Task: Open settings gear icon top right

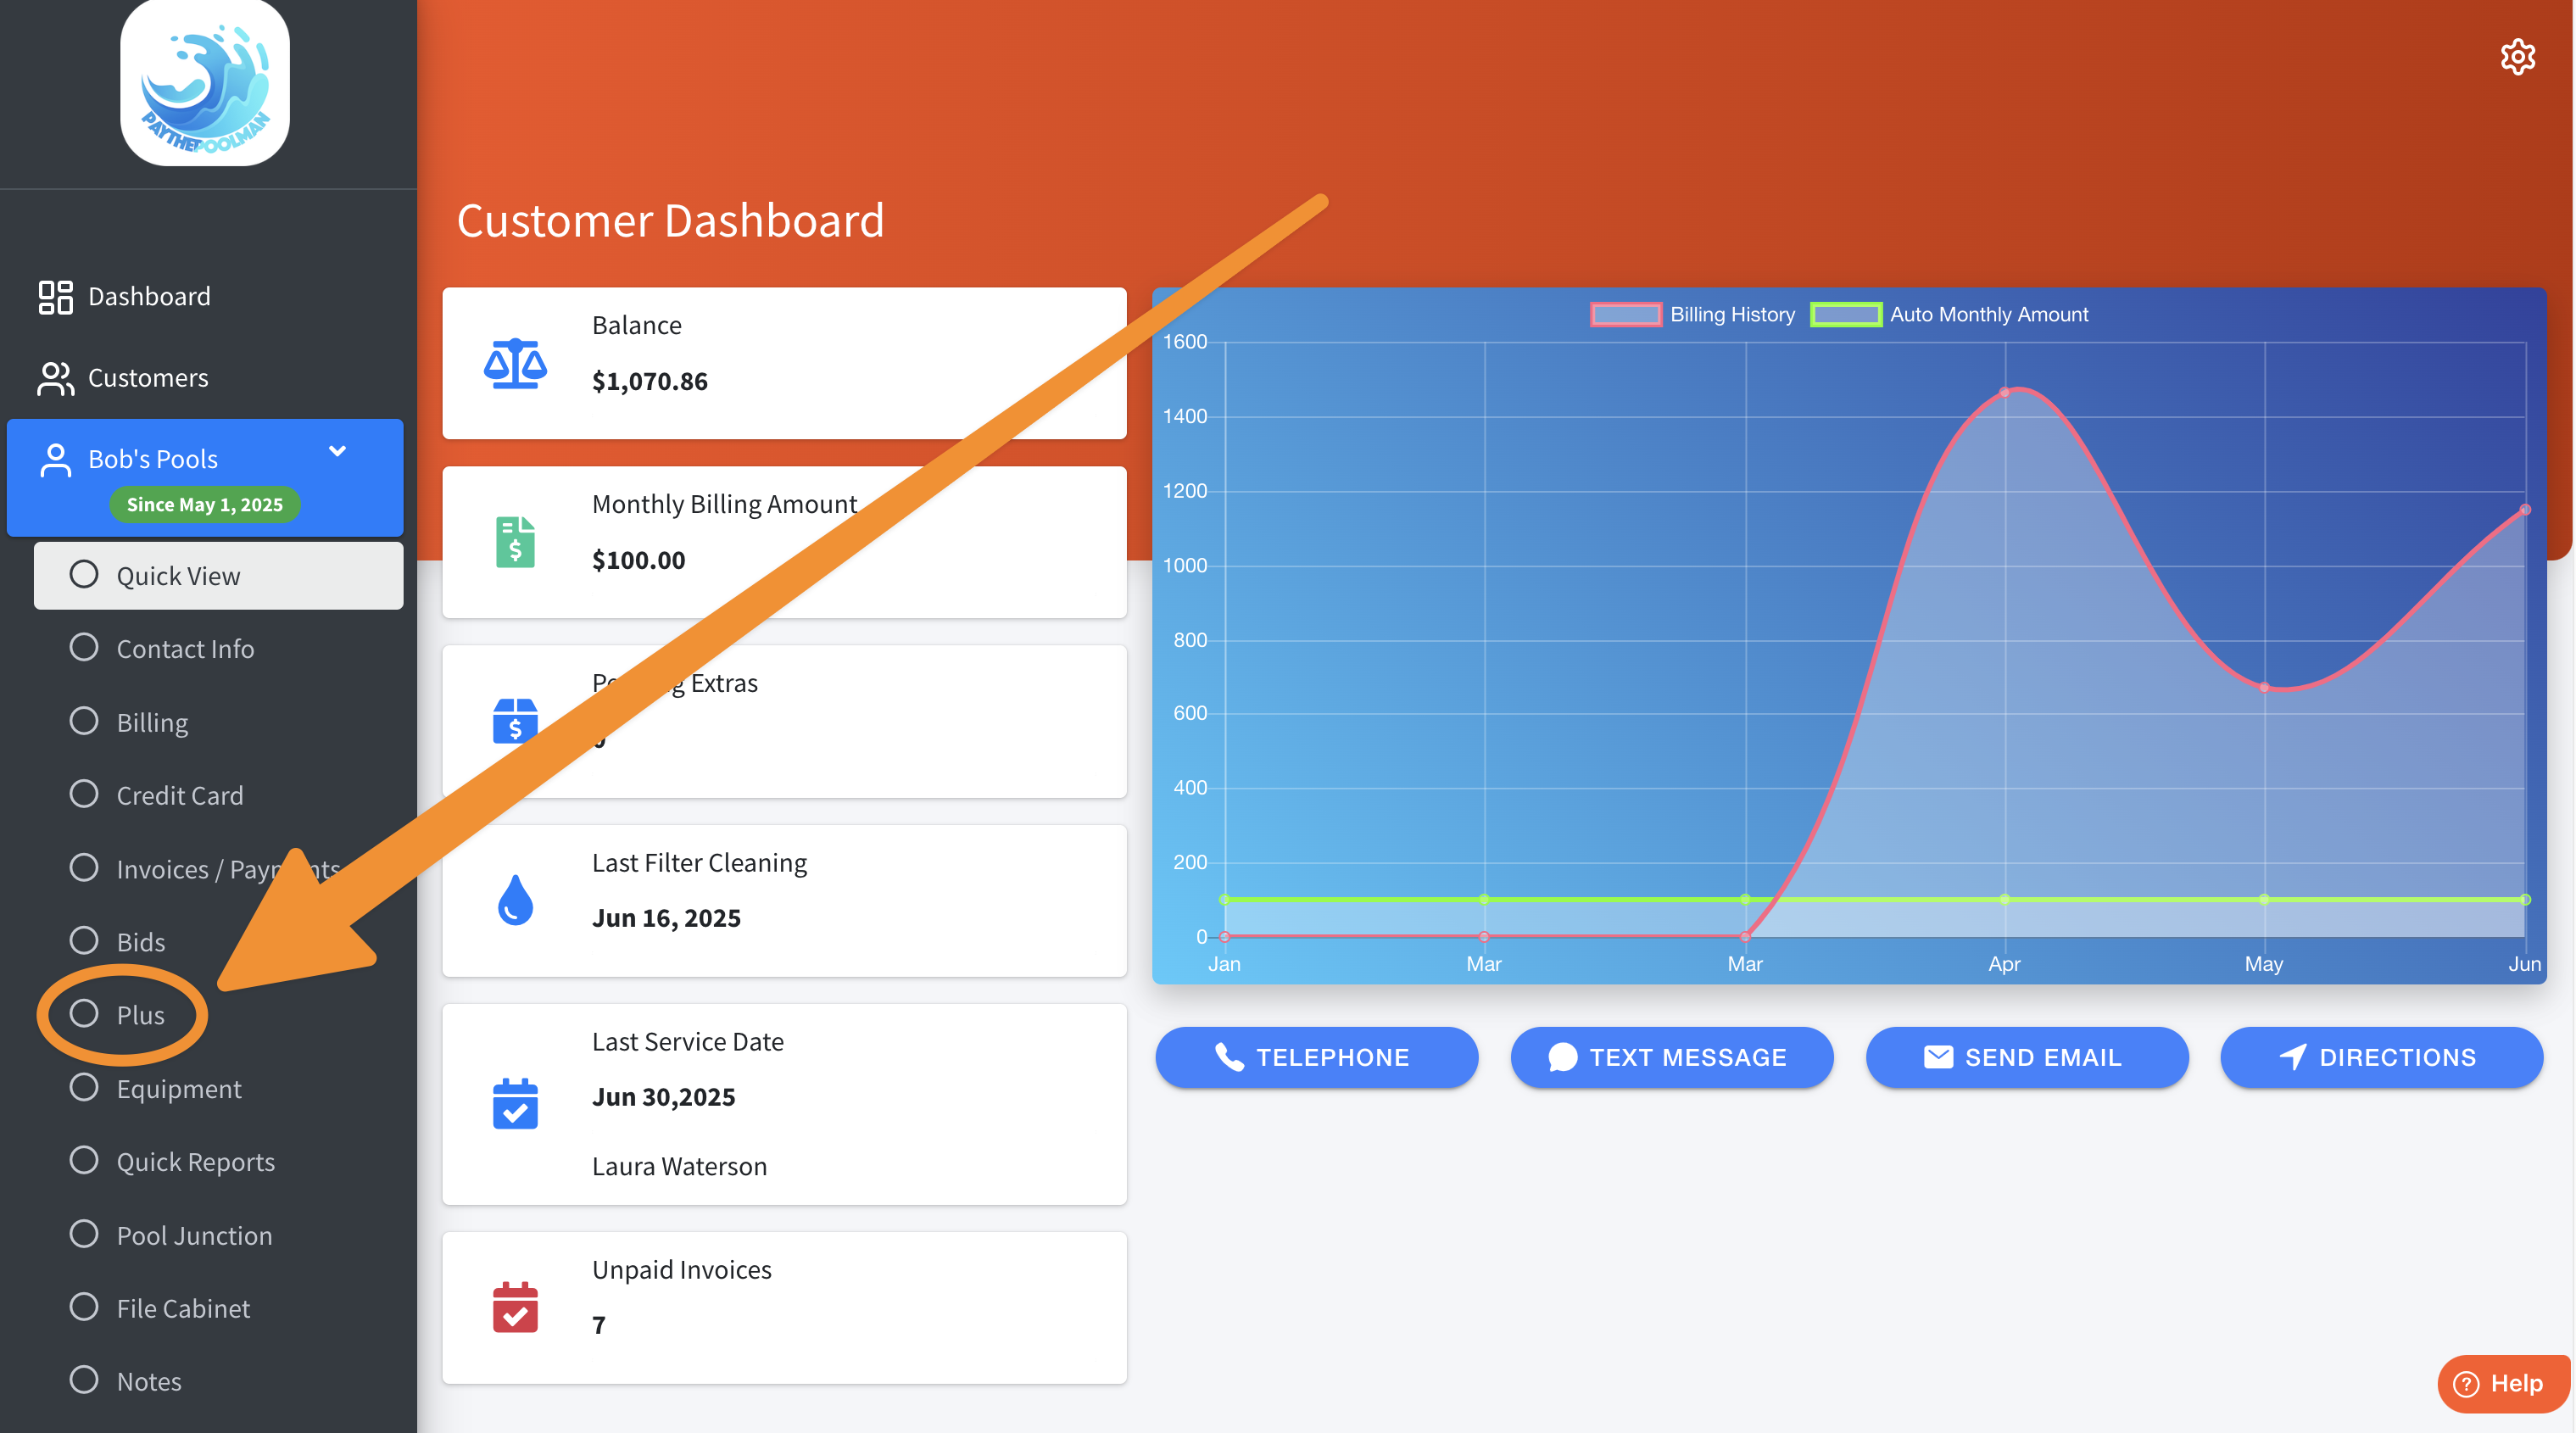Action: point(2517,57)
